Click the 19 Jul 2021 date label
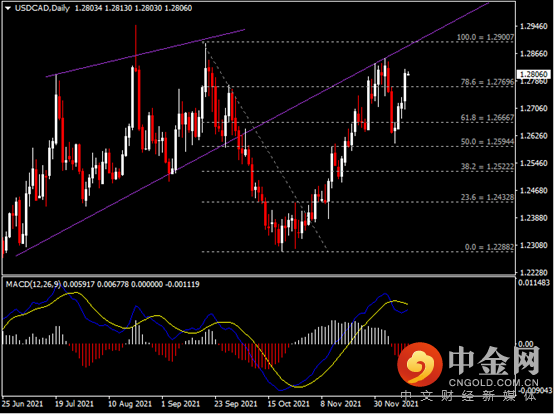Viewport: 554px width, 414px height. (75, 404)
